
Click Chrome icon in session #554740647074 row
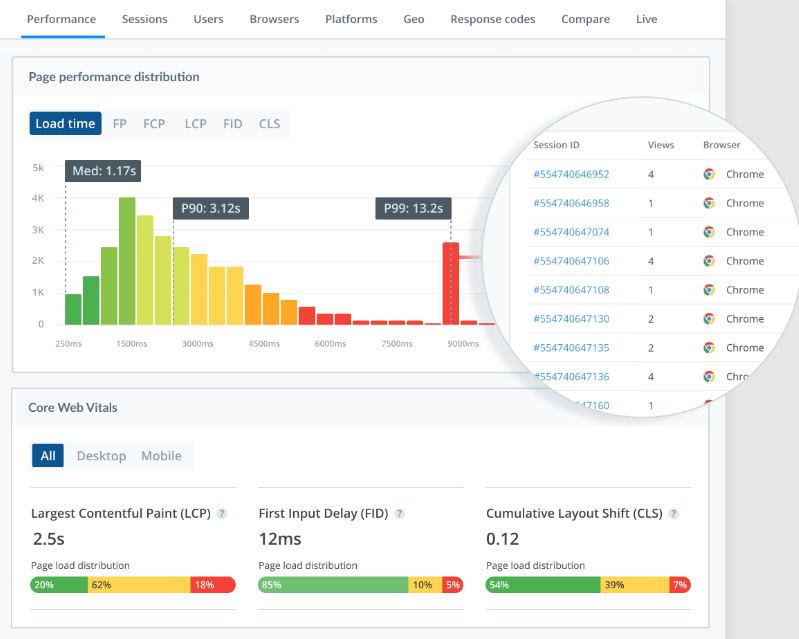click(x=709, y=232)
